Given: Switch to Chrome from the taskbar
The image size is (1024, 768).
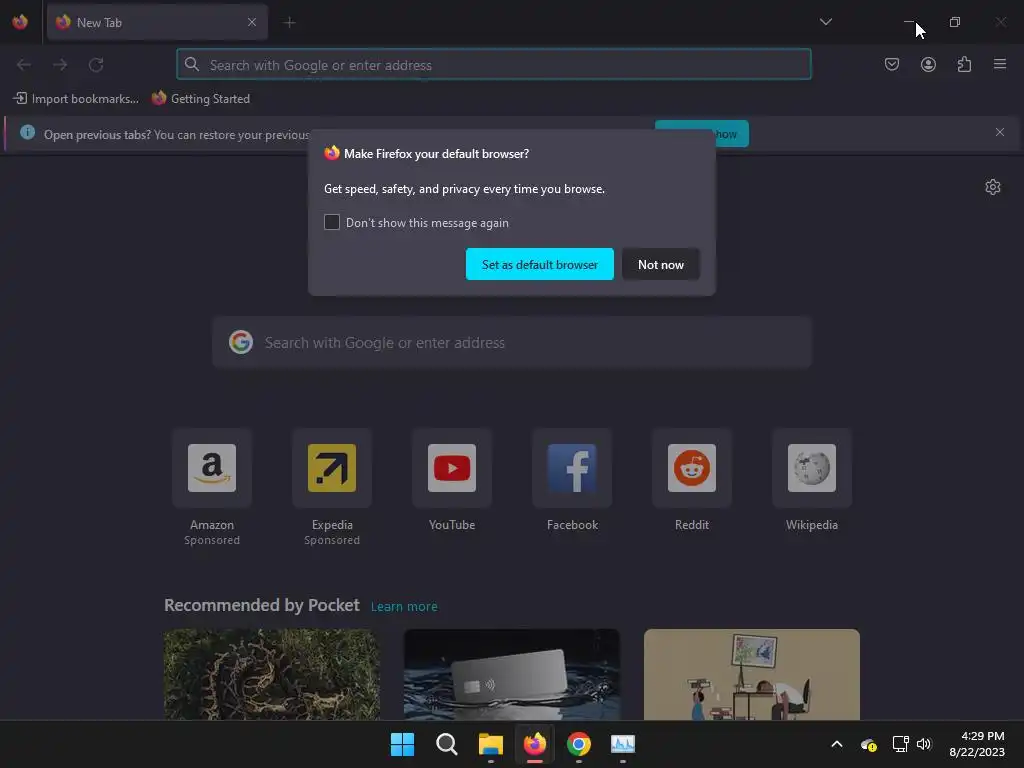Looking at the screenshot, I should (579, 744).
